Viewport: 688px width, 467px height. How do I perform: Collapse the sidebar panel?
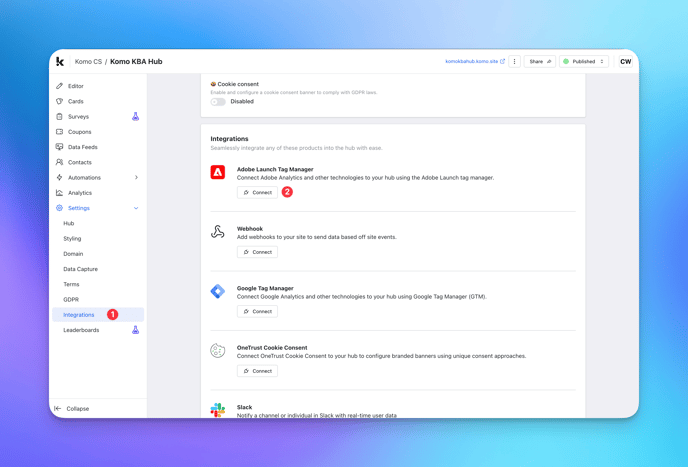[x=72, y=409]
